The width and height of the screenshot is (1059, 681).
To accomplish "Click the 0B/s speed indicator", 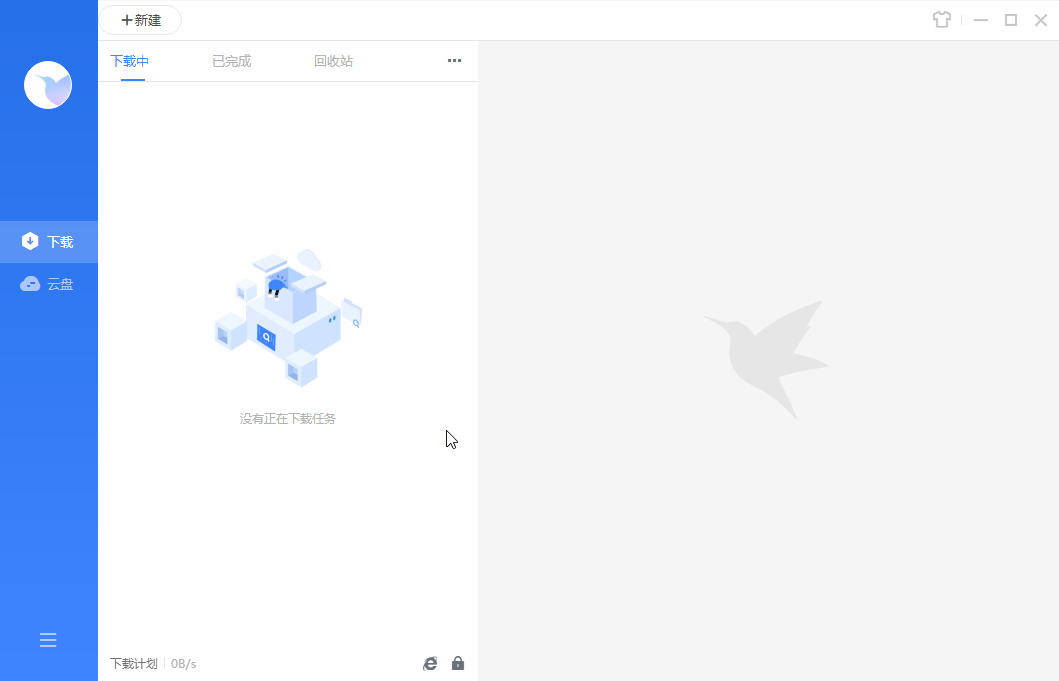I will coord(184,663).
